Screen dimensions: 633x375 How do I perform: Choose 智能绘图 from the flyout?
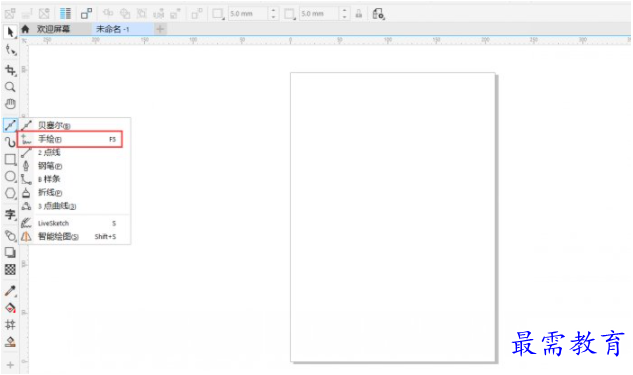(74, 237)
